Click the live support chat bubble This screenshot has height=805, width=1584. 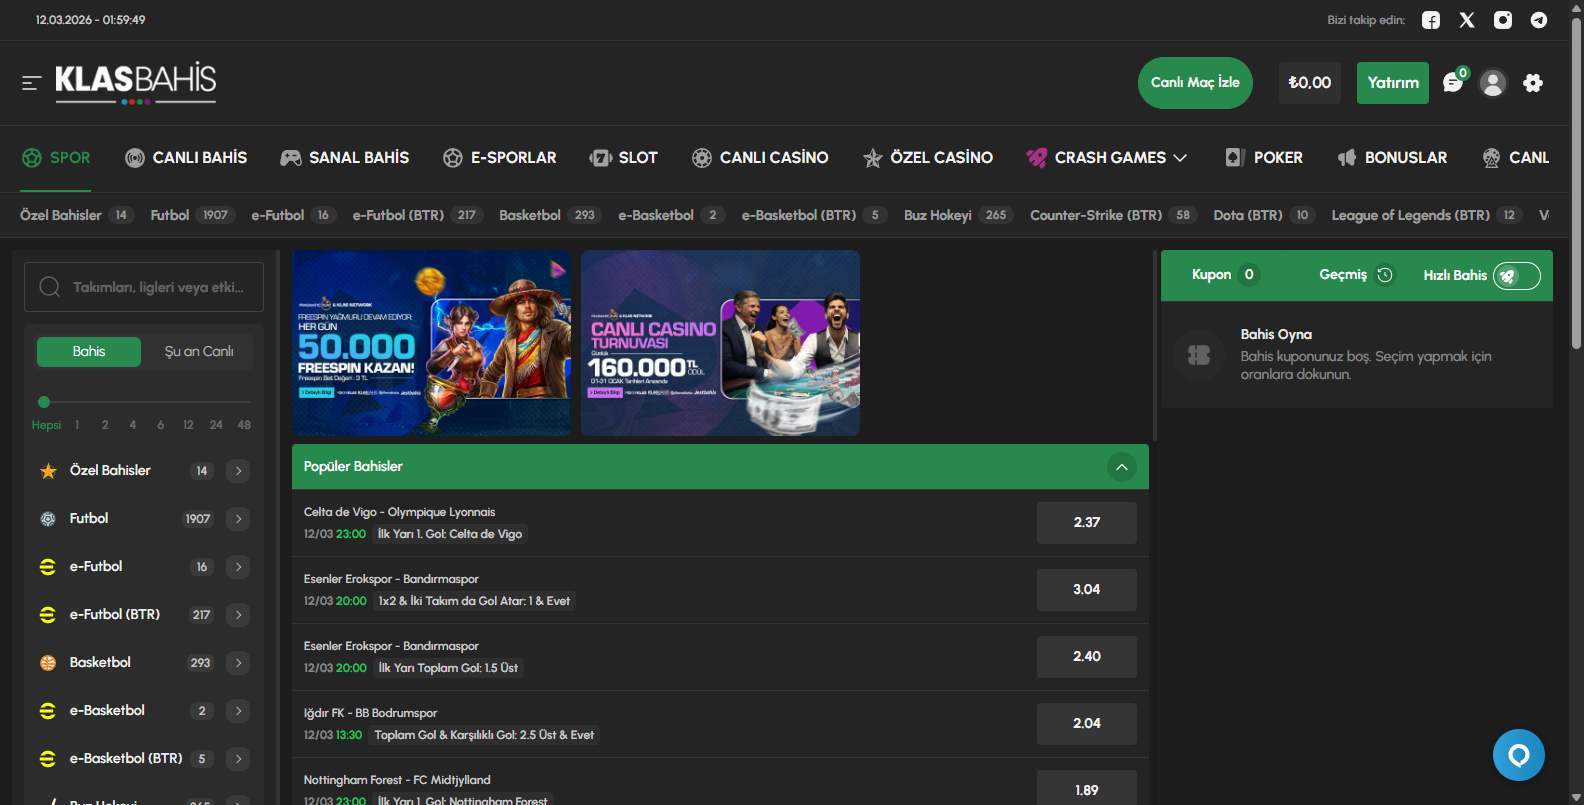[1518, 755]
